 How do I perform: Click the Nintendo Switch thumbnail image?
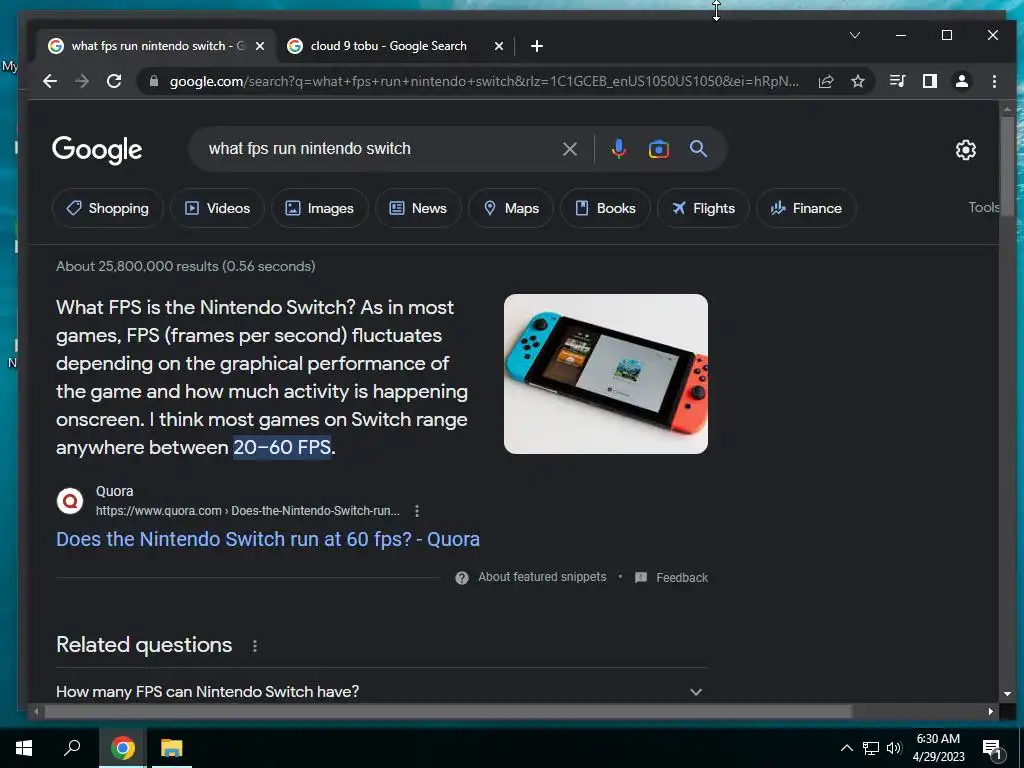[x=605, y=374]
